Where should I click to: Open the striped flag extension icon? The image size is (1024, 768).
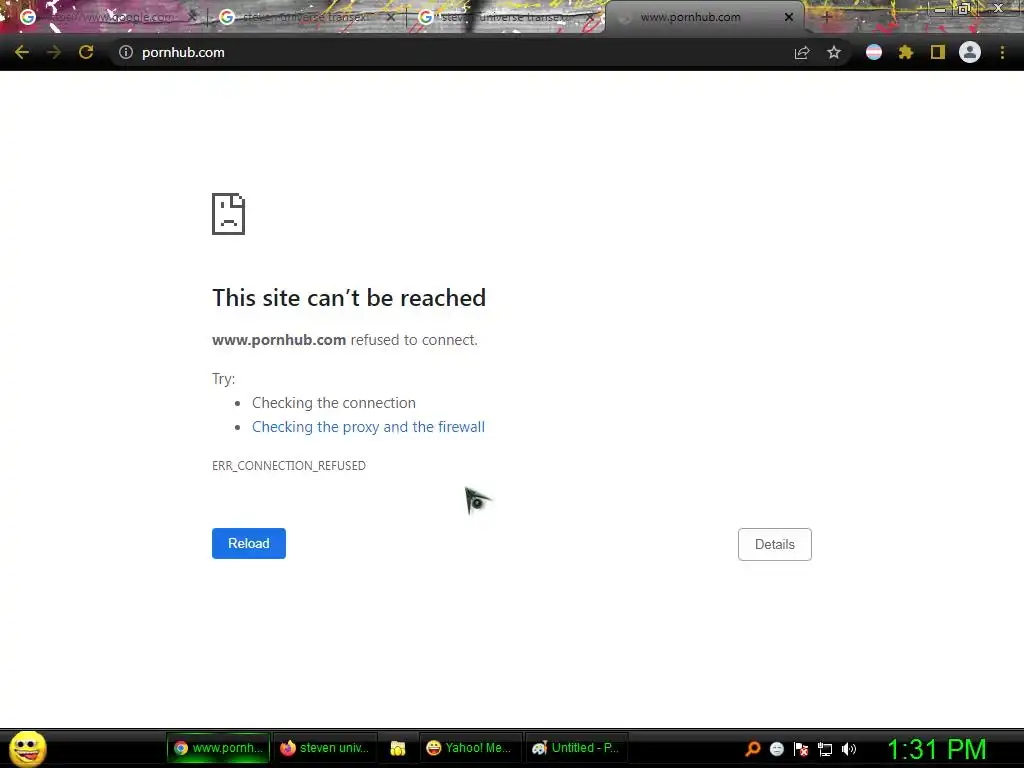pos(874,52)
